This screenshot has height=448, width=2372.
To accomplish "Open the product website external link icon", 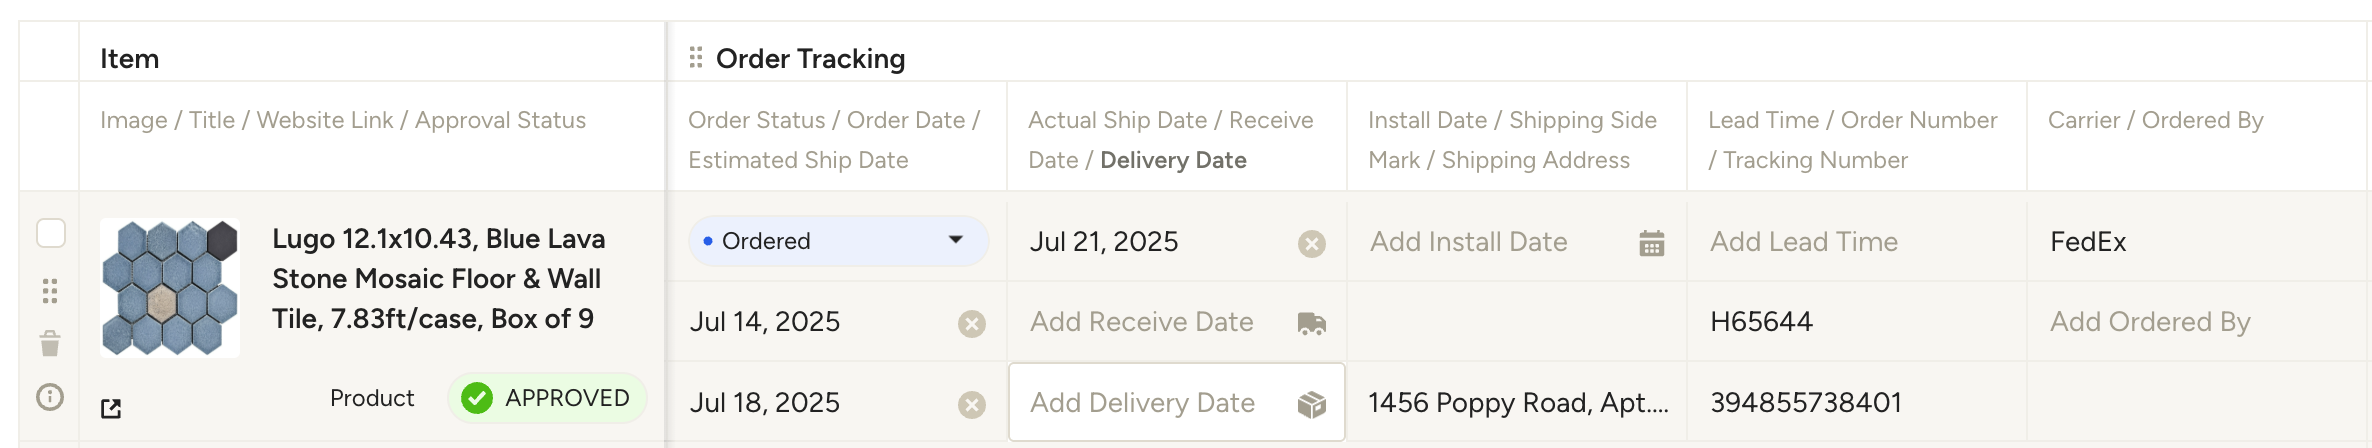I will click(x=111, y=408).
